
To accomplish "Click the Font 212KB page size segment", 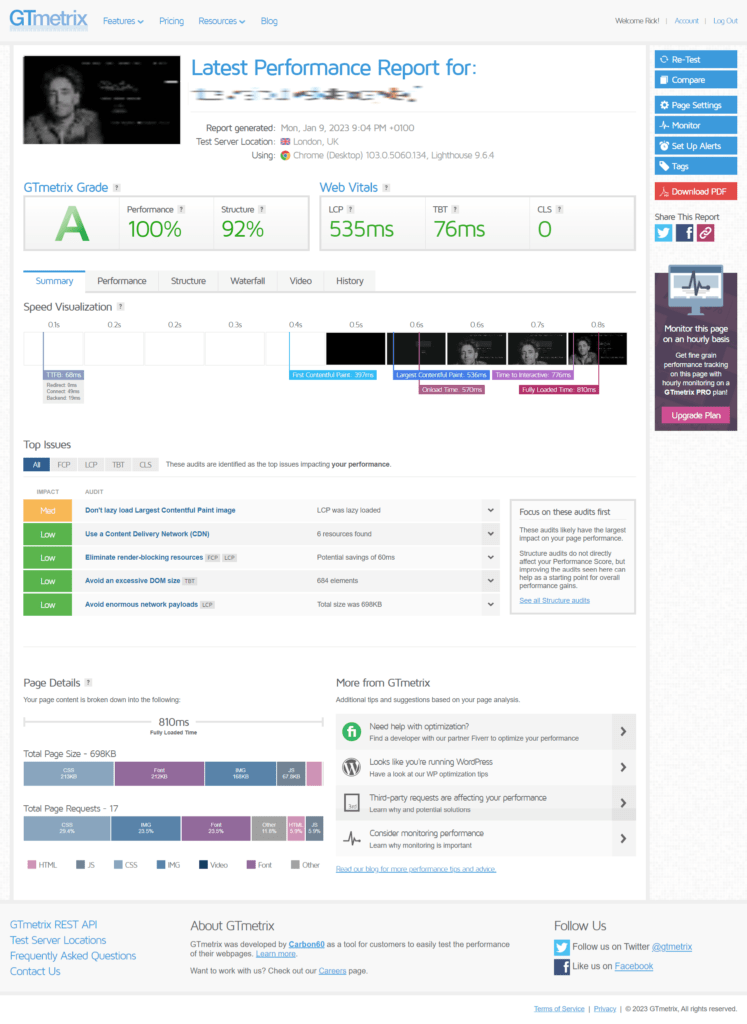I will [159, 774].
